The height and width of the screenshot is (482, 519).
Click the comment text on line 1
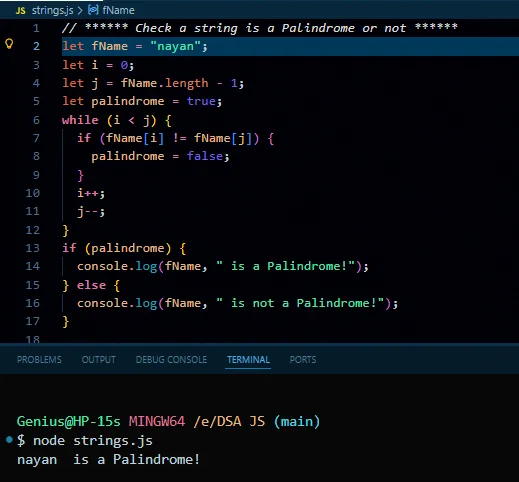tap(260, 28)
